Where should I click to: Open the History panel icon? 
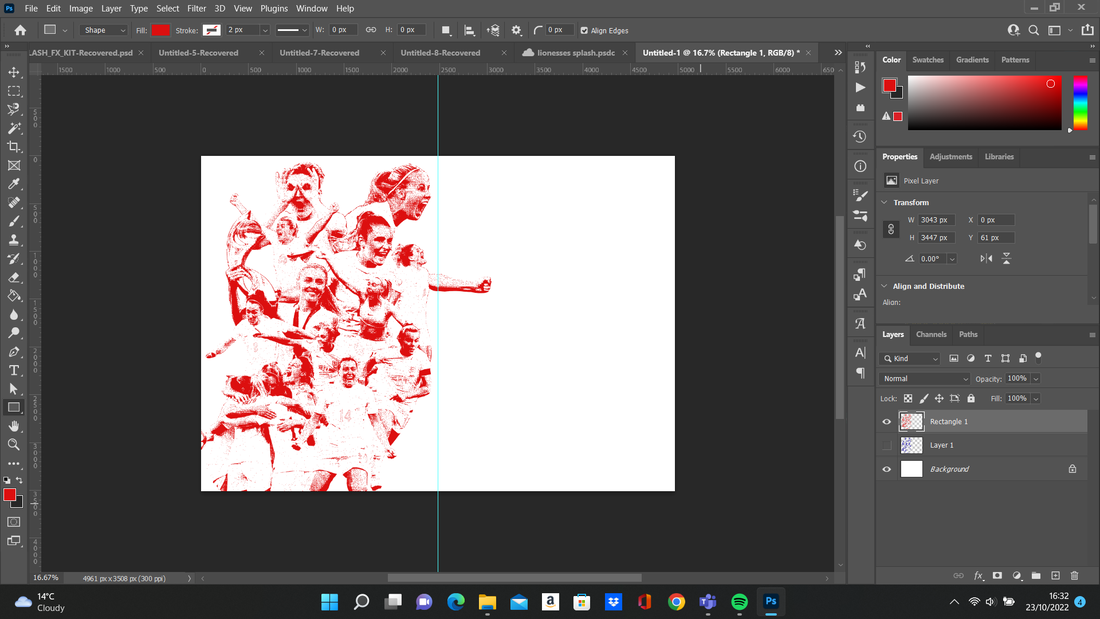pyautogui.click(x=860, y=136)
